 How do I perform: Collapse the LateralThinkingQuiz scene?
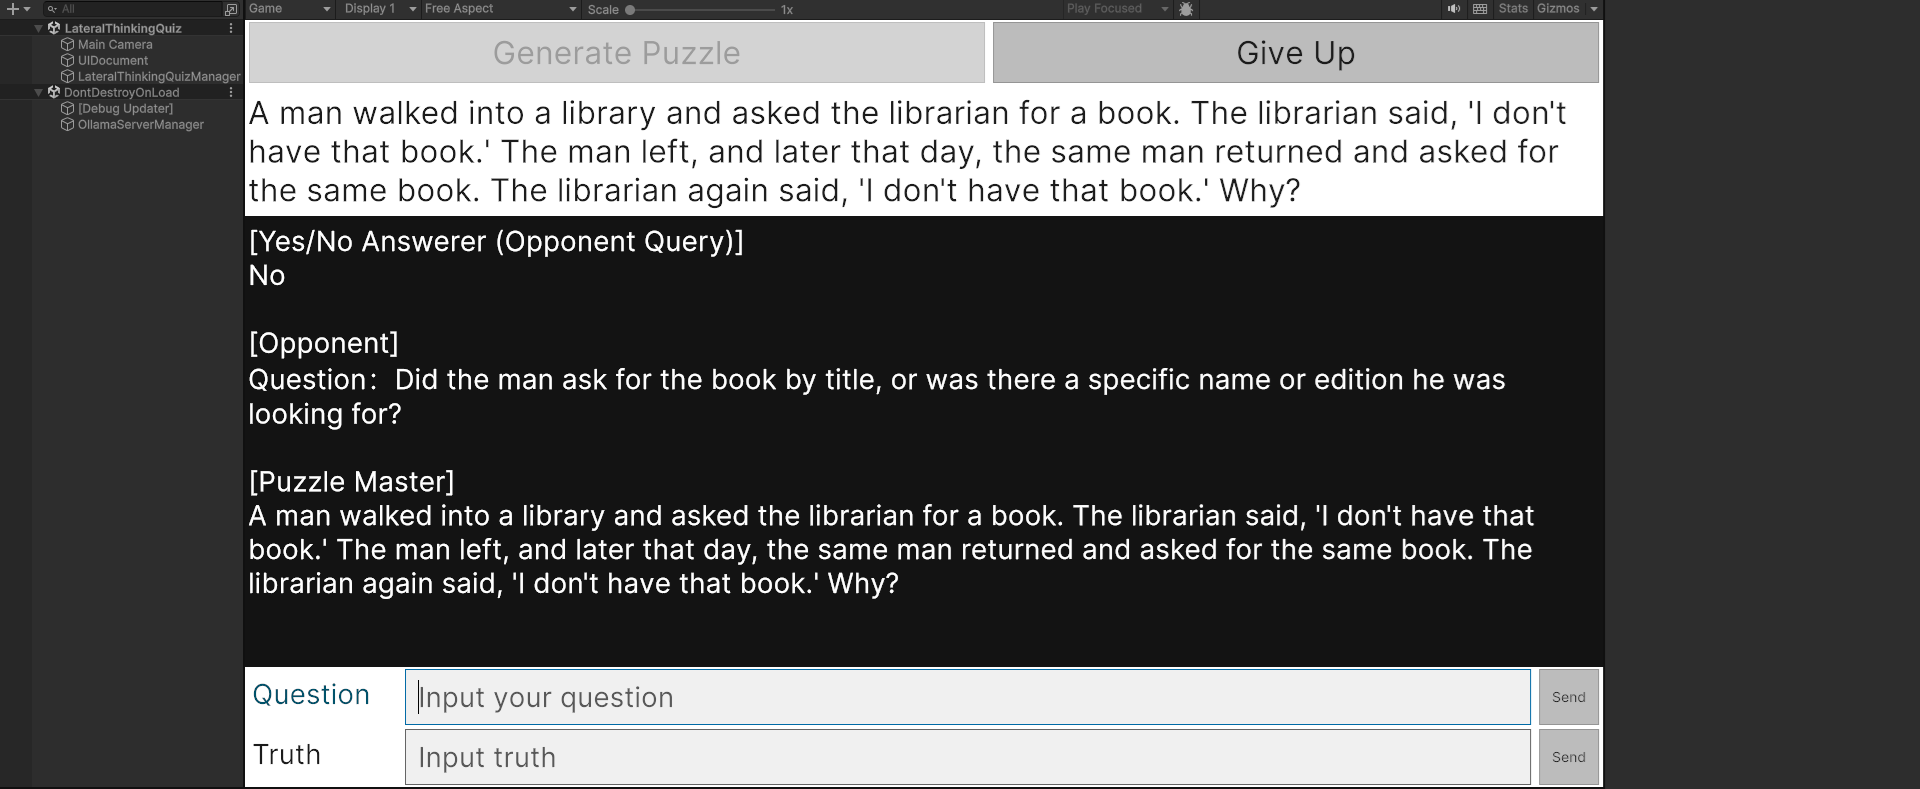tap(39, 29)
